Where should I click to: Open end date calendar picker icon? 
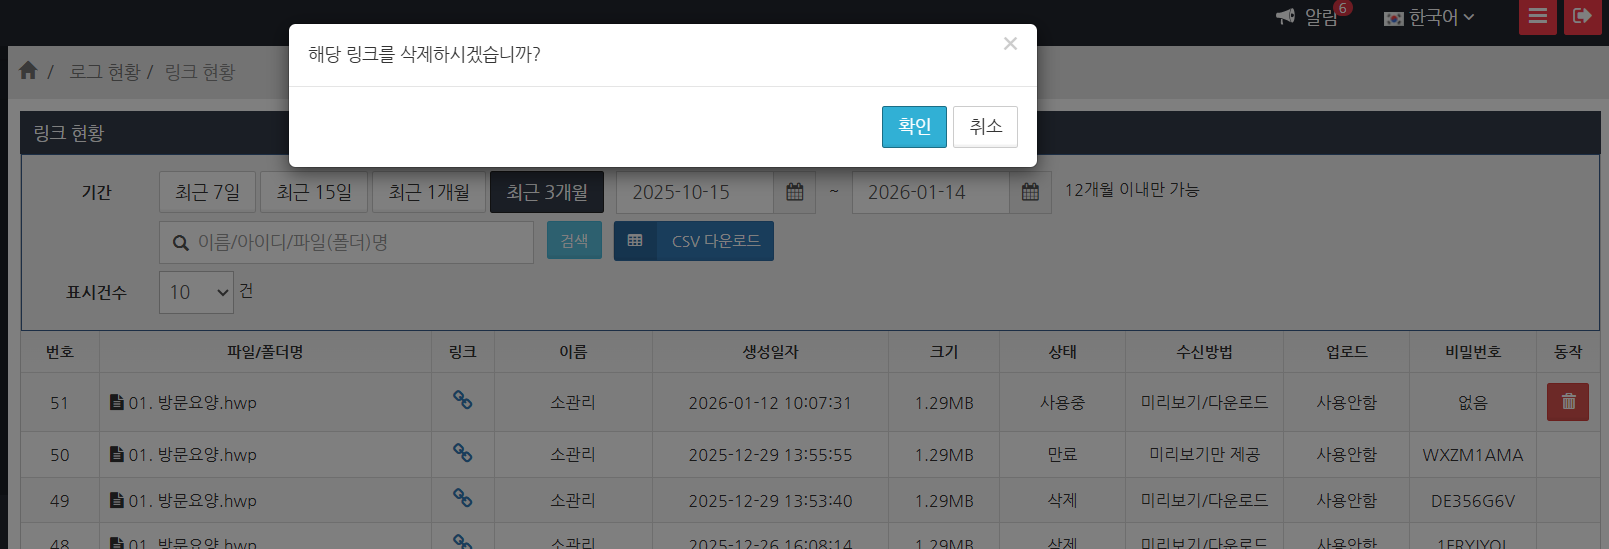click(1030, 192)
